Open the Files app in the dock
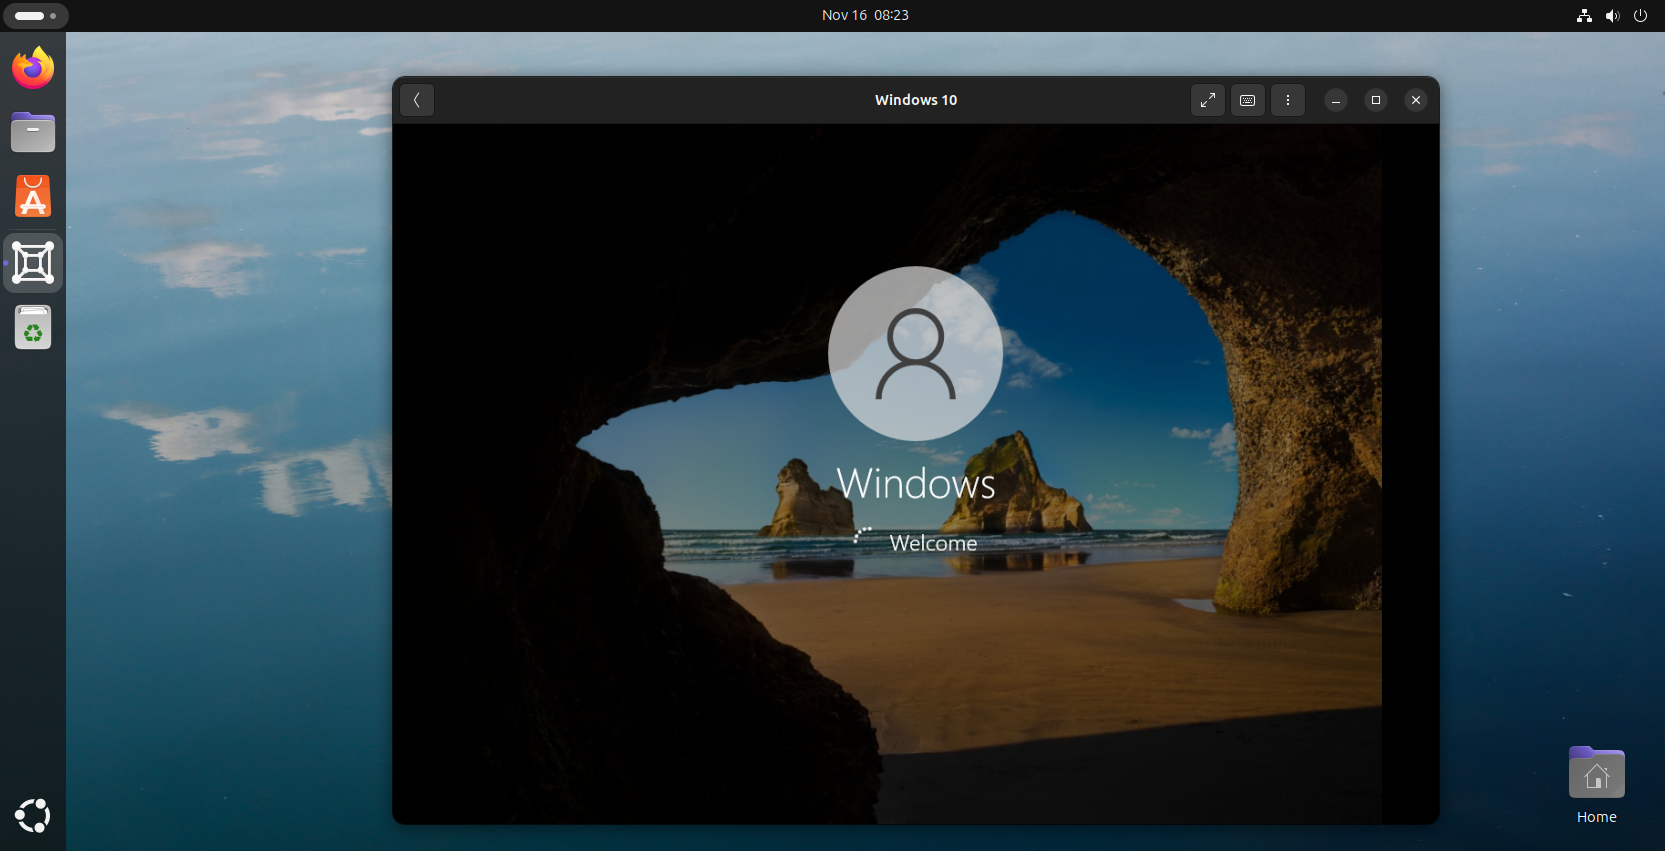This screenshot has height=851, width=1665. (x=33, y=132)
